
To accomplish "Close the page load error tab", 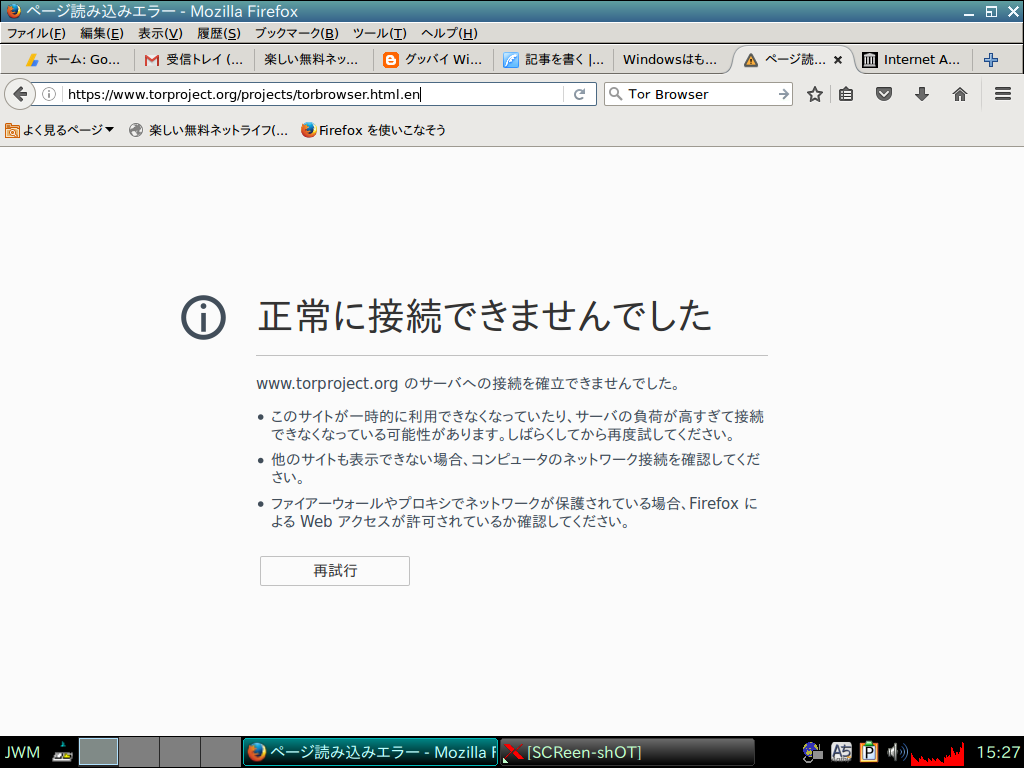I will pyautogui.click(x=838, y=60).
